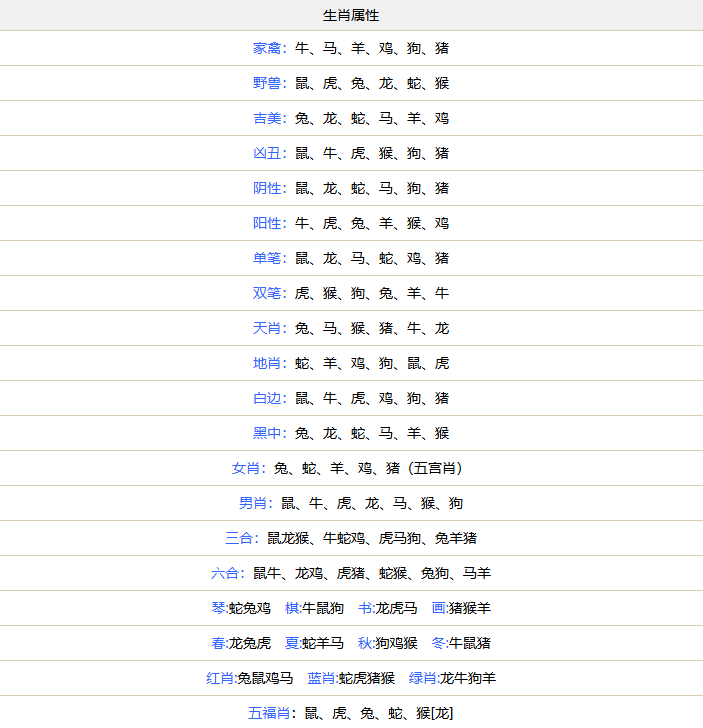Click the 阴性 row label
Image resolution: width=703 pixels, height=728 pixels.
pyautogui.click(x=267, y=188)
